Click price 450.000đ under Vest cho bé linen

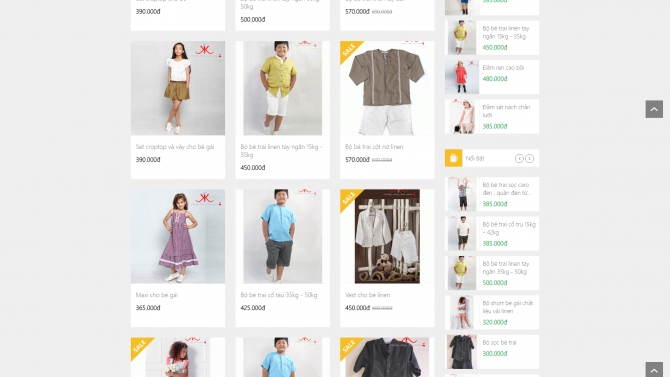coord(357,308)
